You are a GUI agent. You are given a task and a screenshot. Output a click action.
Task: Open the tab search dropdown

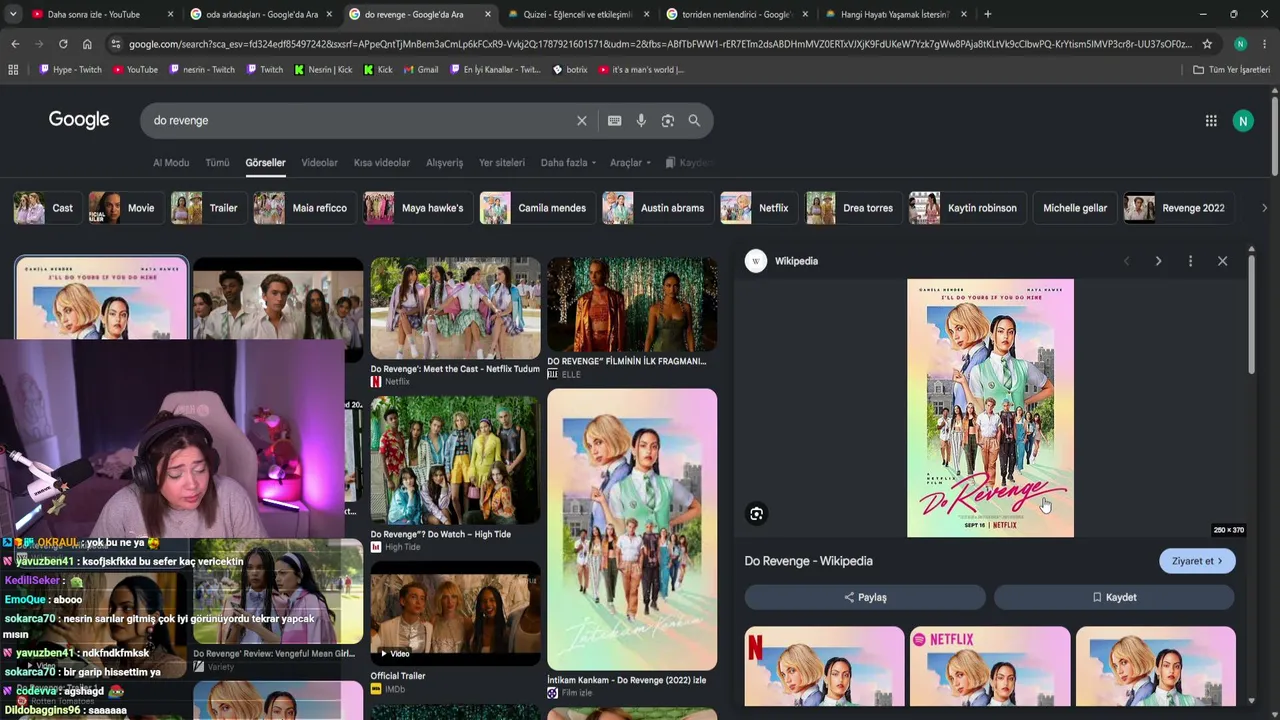pyautogui.click(x=13, y=14)
